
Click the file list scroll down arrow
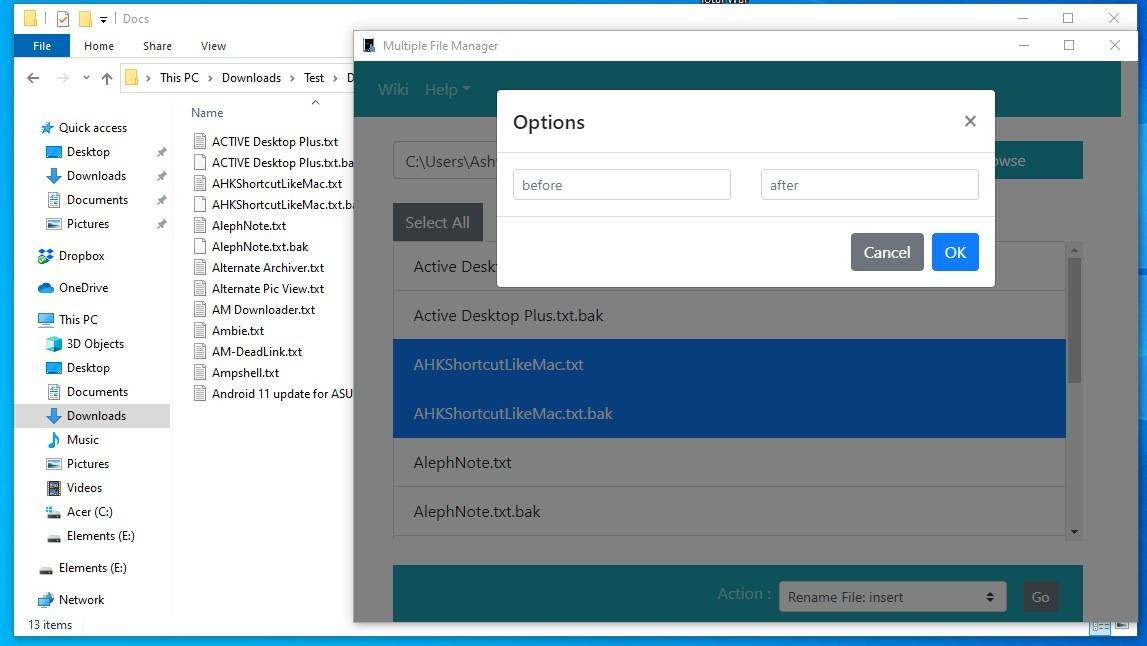coord(1074,532)
